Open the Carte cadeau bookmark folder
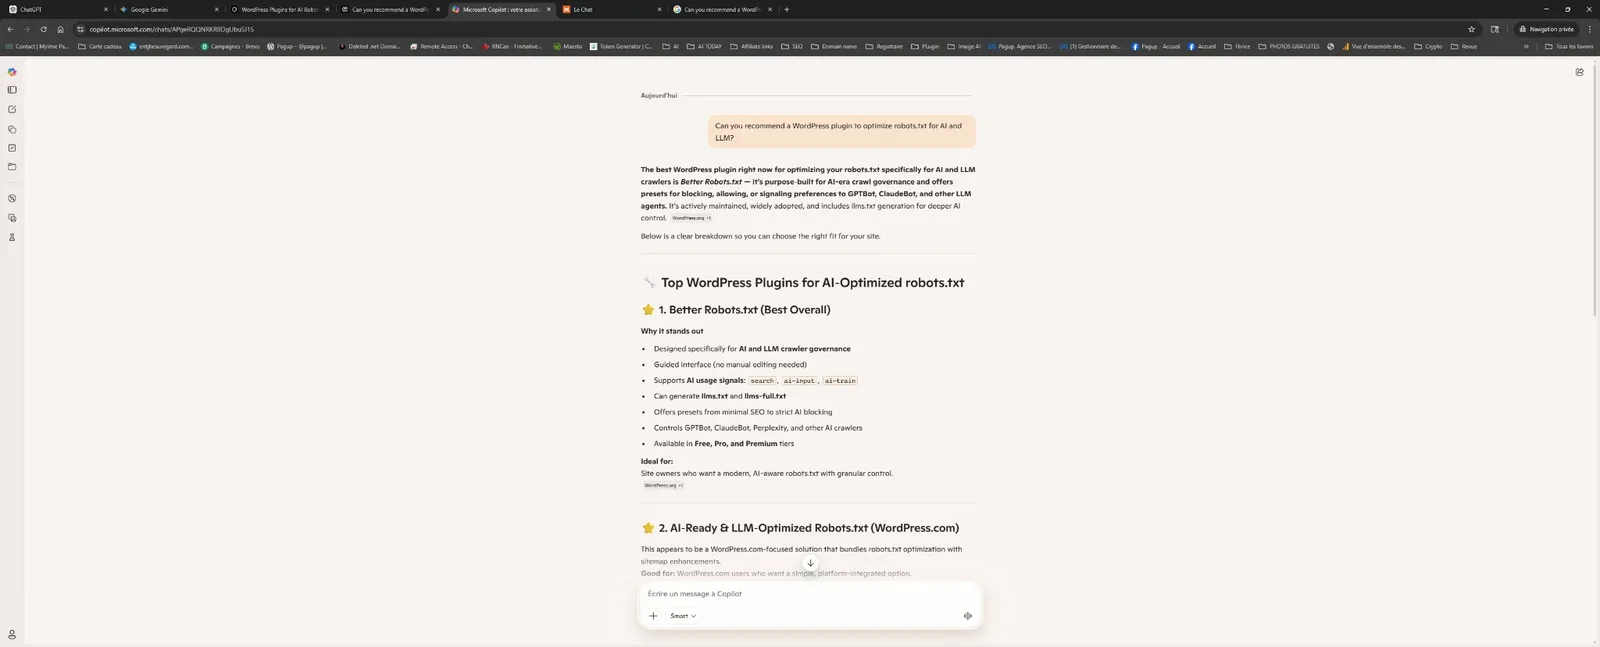Viewport: 1600px width, 647px height. [100, 46]
